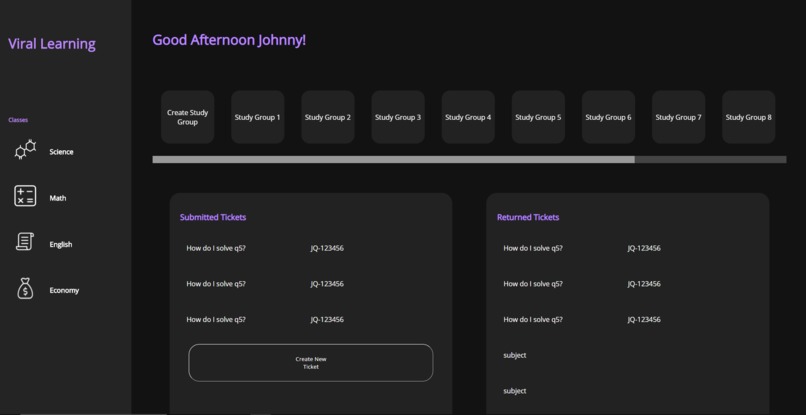This screenshot has width=806, height=415.
Task: Click the second submitted ticket ID JQ-123456
Action: (x=327, y=284)
